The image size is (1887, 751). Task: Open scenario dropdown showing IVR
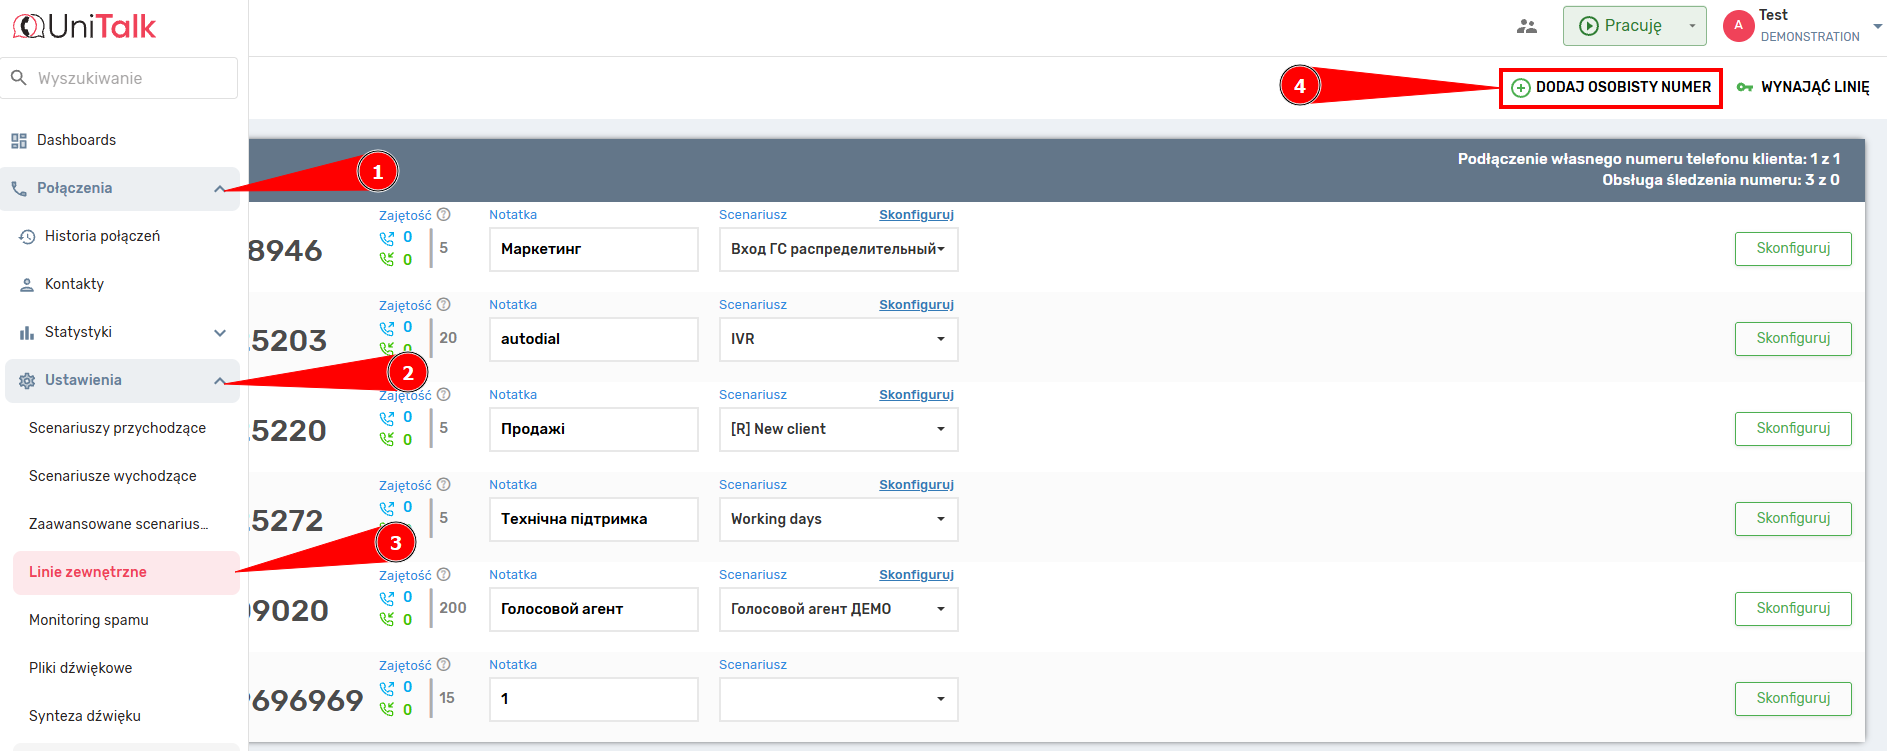(x=838, y=339)
